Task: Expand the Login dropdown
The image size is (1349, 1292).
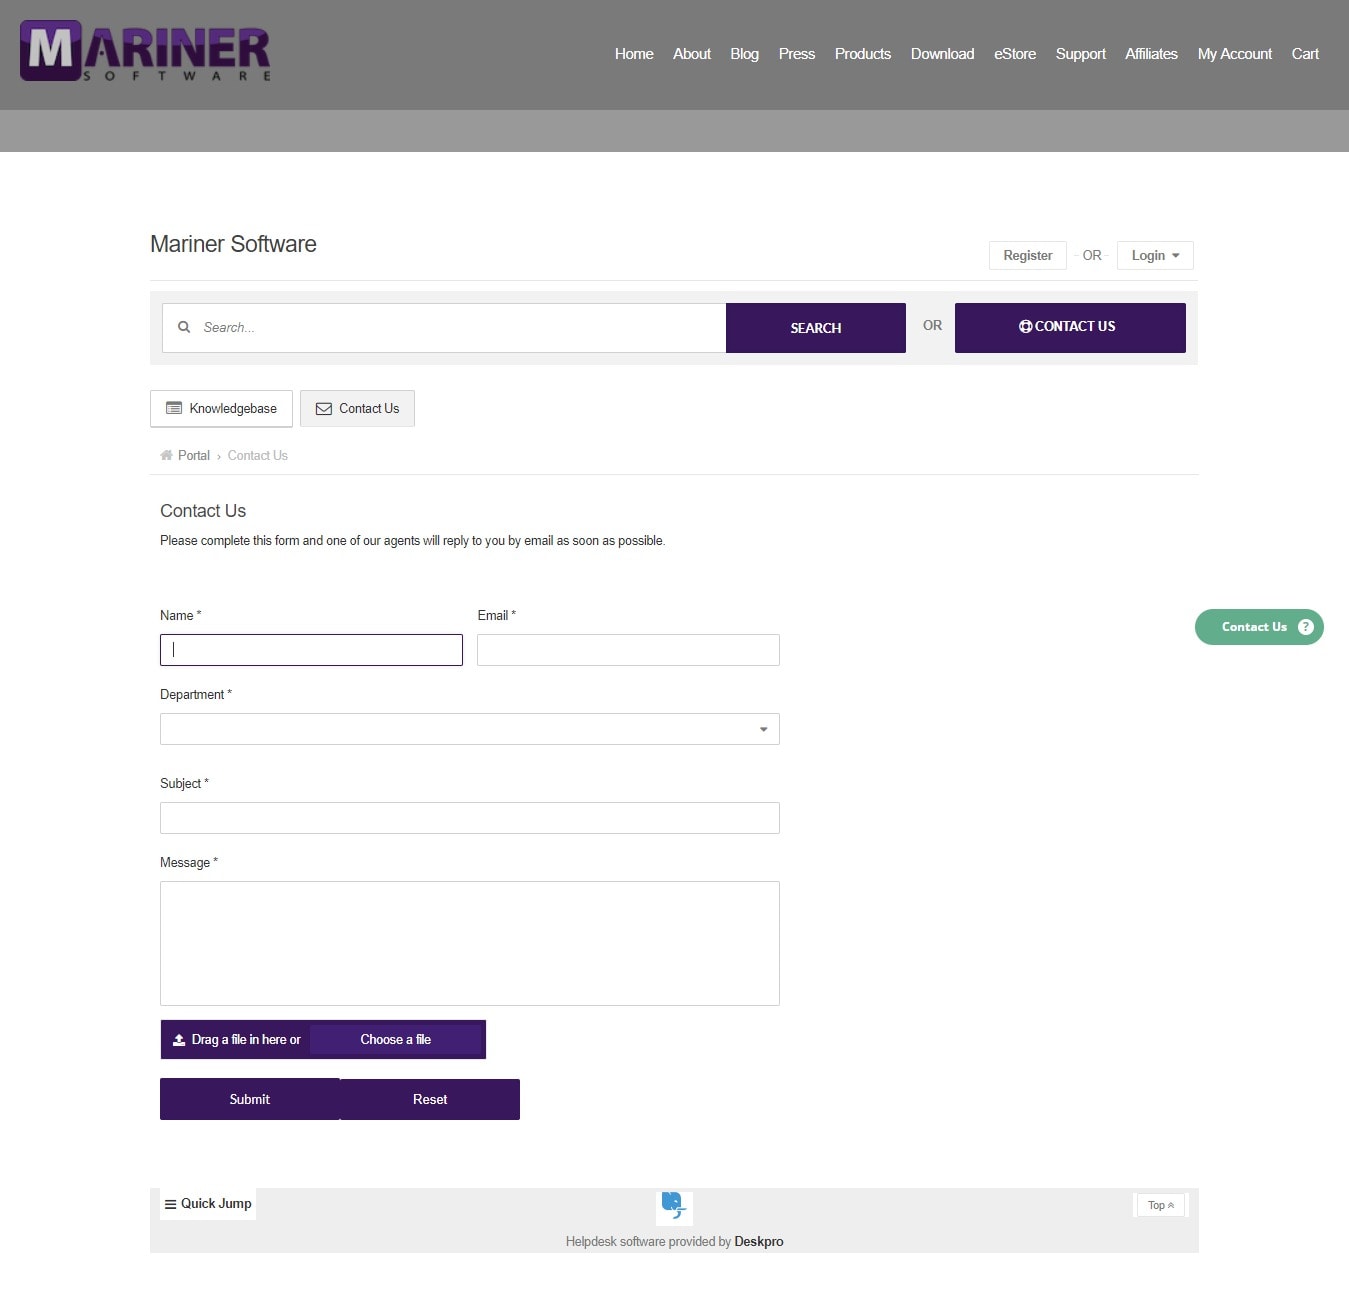Action: (1155, 255)
